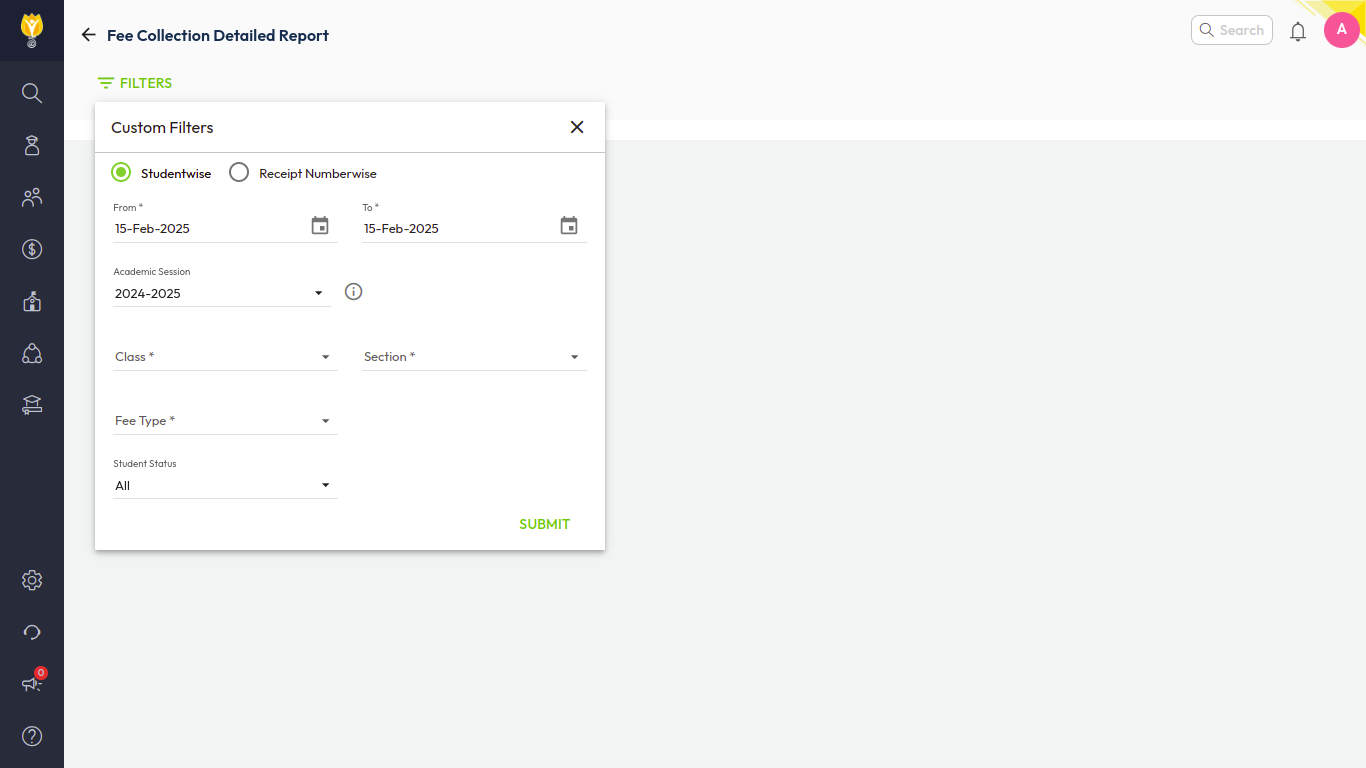Expand the Class dropdown
The image size is (1366, 768).
[225, 357]
